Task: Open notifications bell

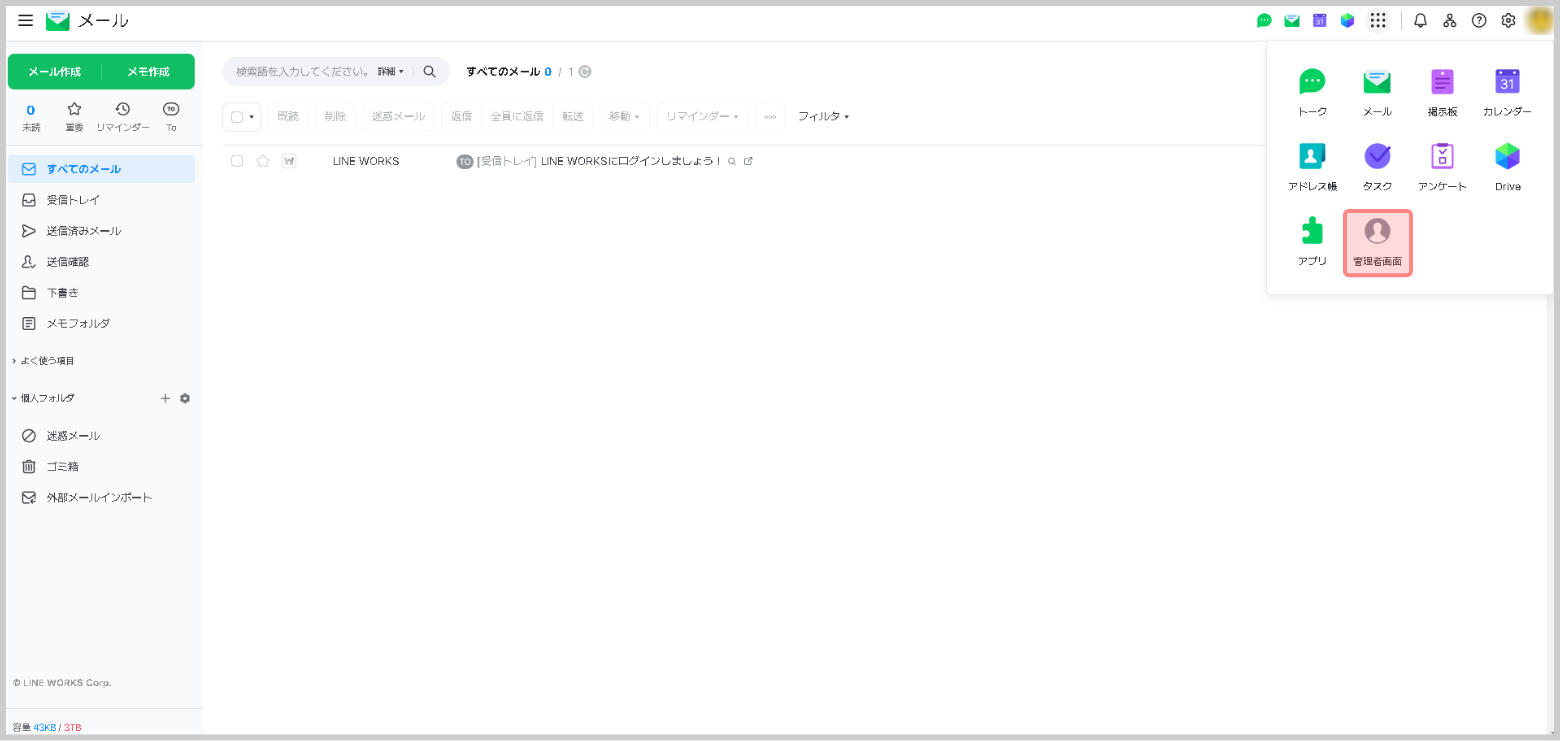Action: [1420, 20]
